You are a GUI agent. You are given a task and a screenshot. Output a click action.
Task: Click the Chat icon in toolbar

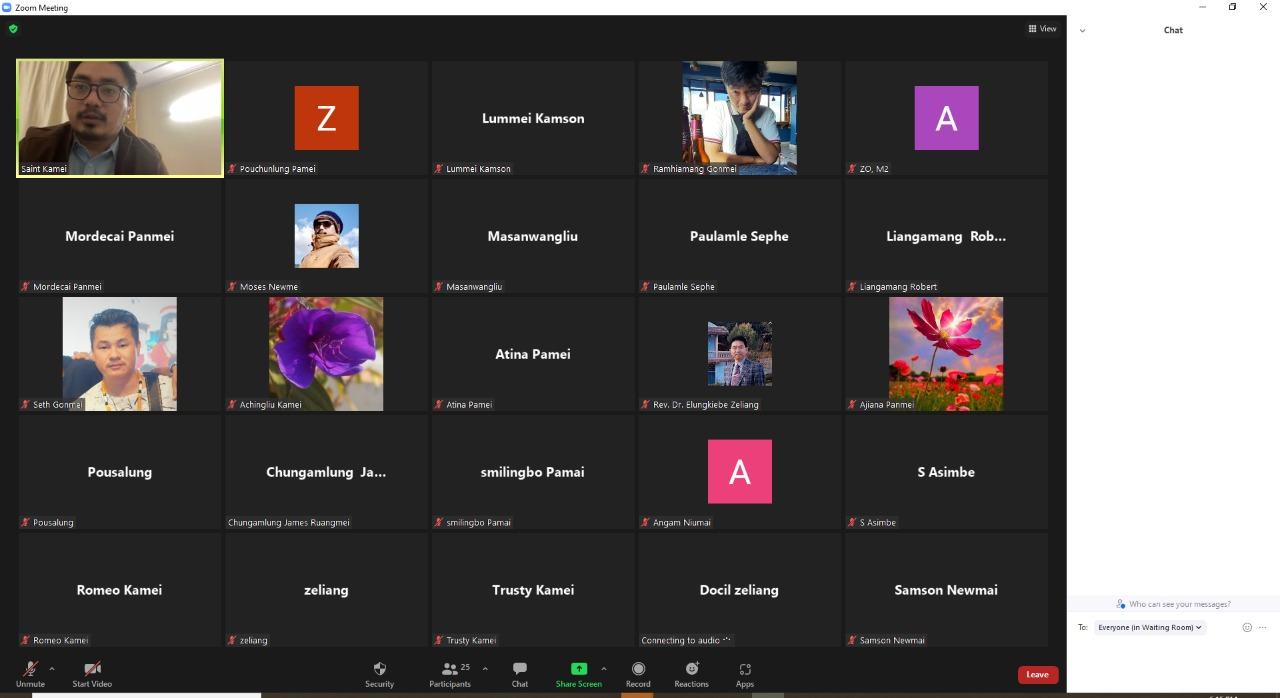520,673
